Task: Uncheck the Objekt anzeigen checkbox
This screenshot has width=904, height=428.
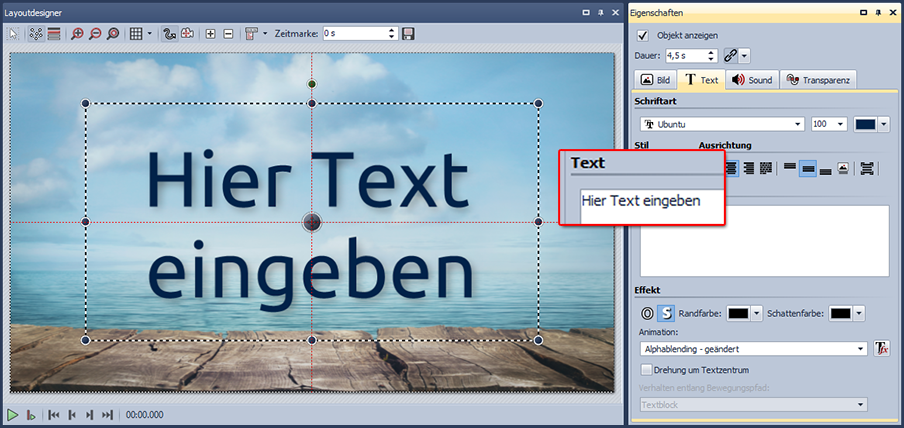Action: tap(643, 35)
